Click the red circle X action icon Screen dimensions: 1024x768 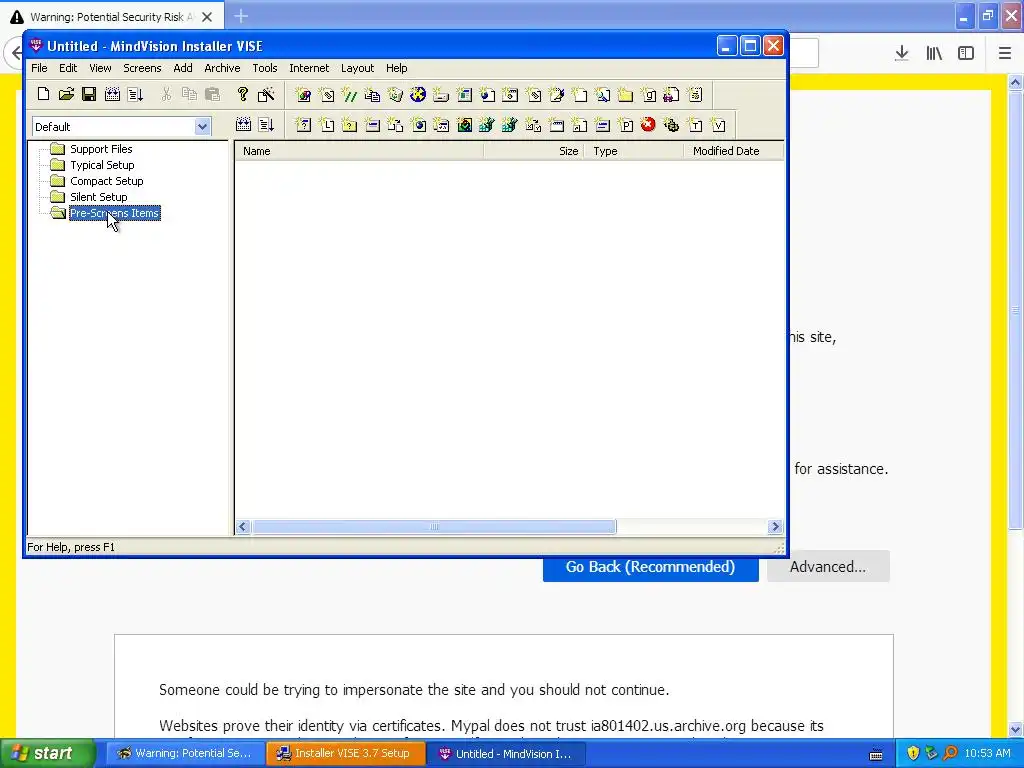click(648, 125)
